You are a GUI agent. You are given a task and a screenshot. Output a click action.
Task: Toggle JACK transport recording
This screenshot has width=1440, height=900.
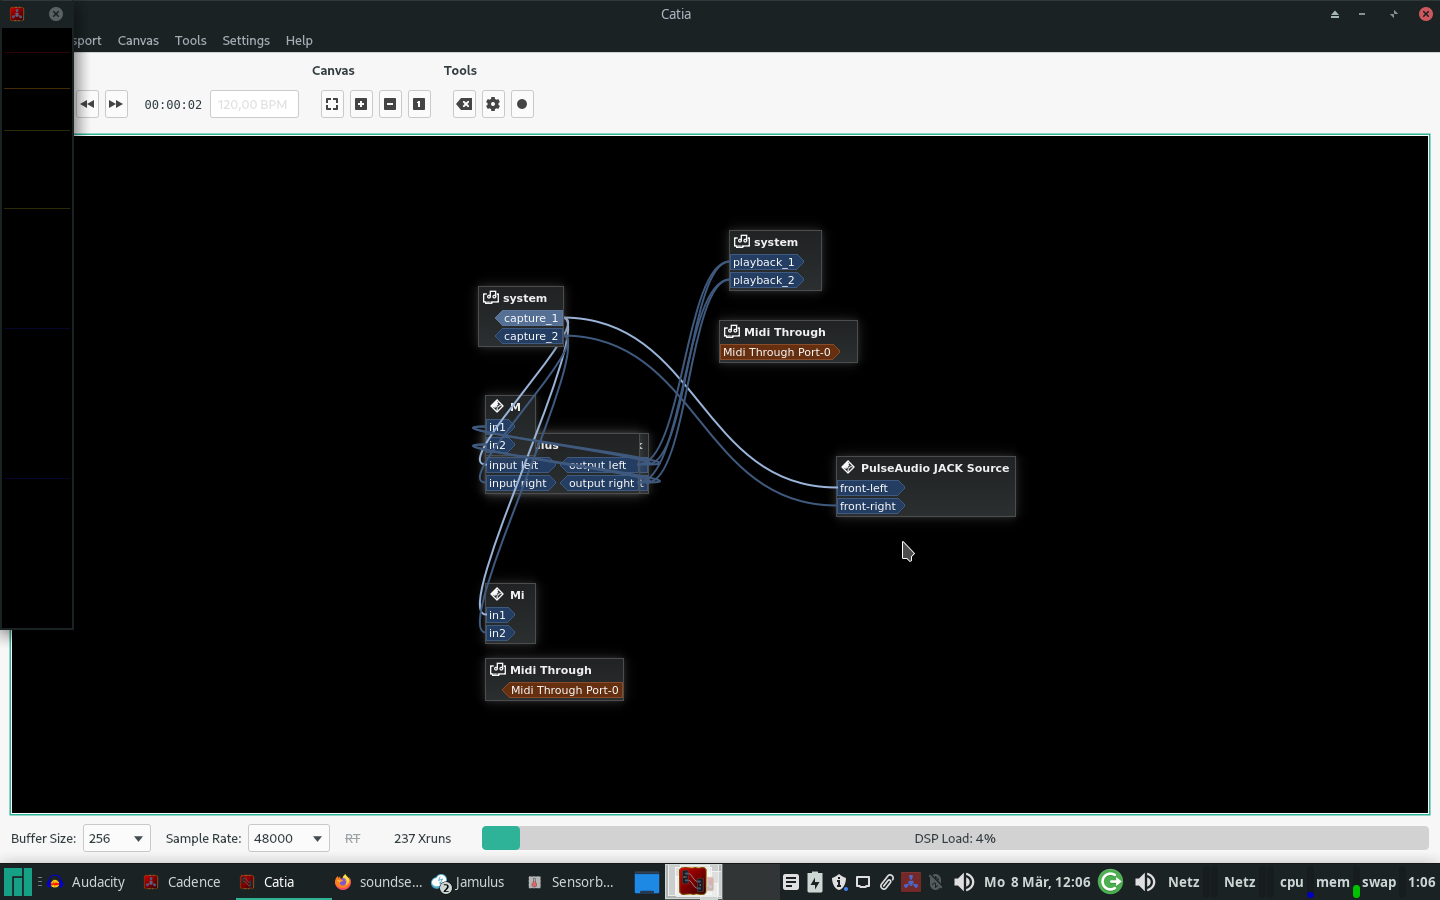point(522,104)
